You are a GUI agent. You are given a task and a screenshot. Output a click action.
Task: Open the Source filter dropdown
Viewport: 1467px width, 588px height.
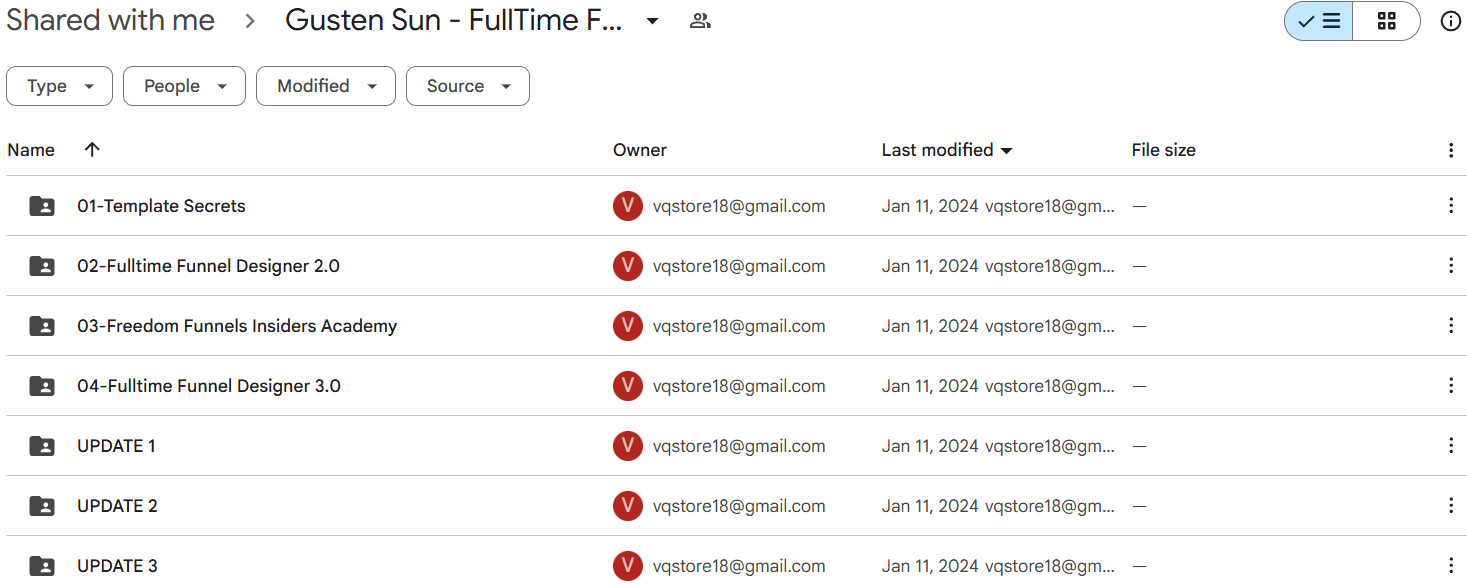pyautogui.click(x=468, y=86)
